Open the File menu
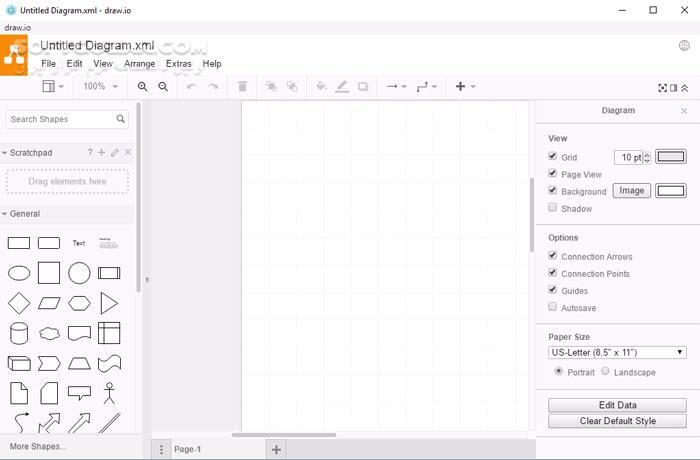The height and width of the screenshot is (460, 700). pos(49,64)
